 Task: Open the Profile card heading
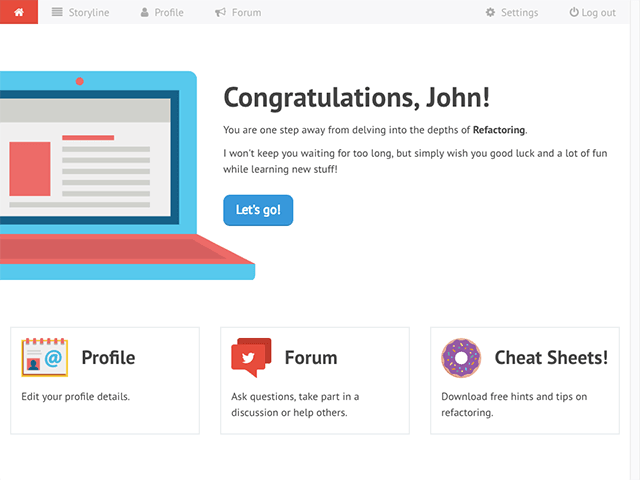(108, 358)
